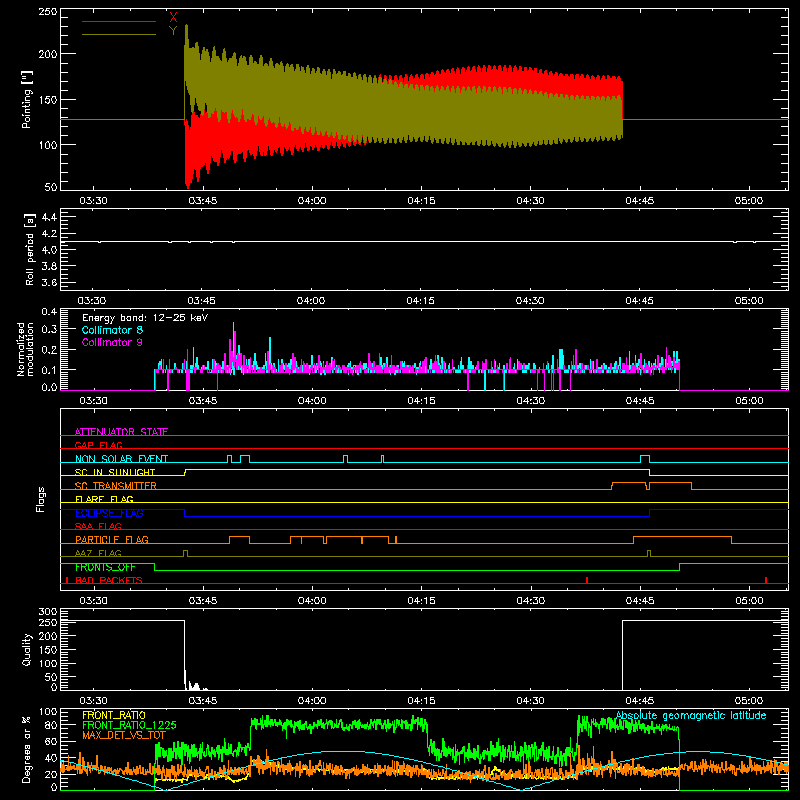
Task: Click the Normalized modulation axis title
Action: coord(25,349)
